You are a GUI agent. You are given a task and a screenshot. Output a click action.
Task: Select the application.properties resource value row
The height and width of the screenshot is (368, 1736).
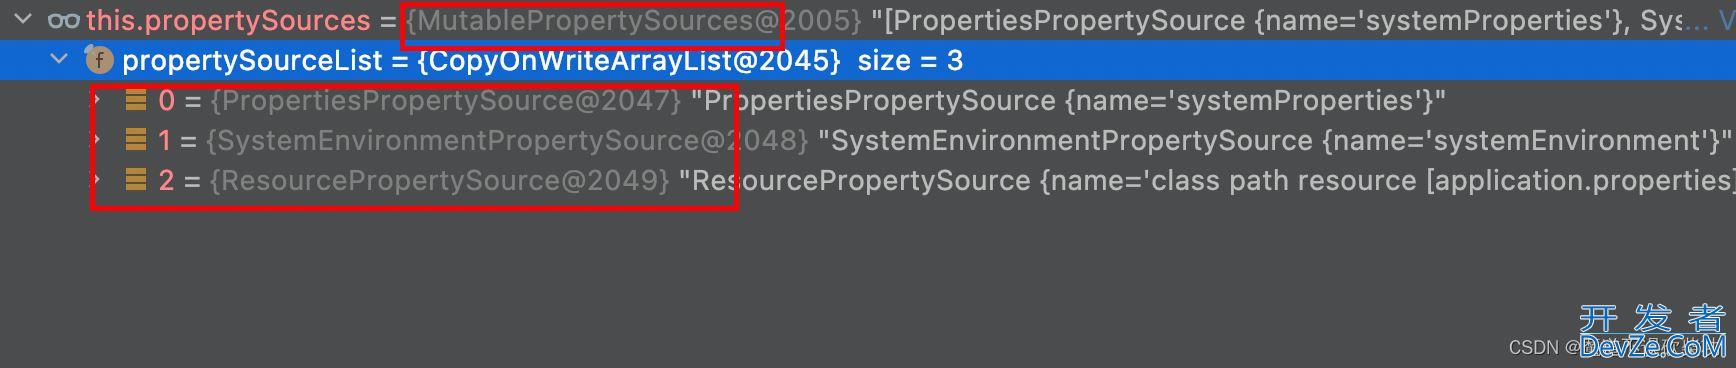pos(868,180)
